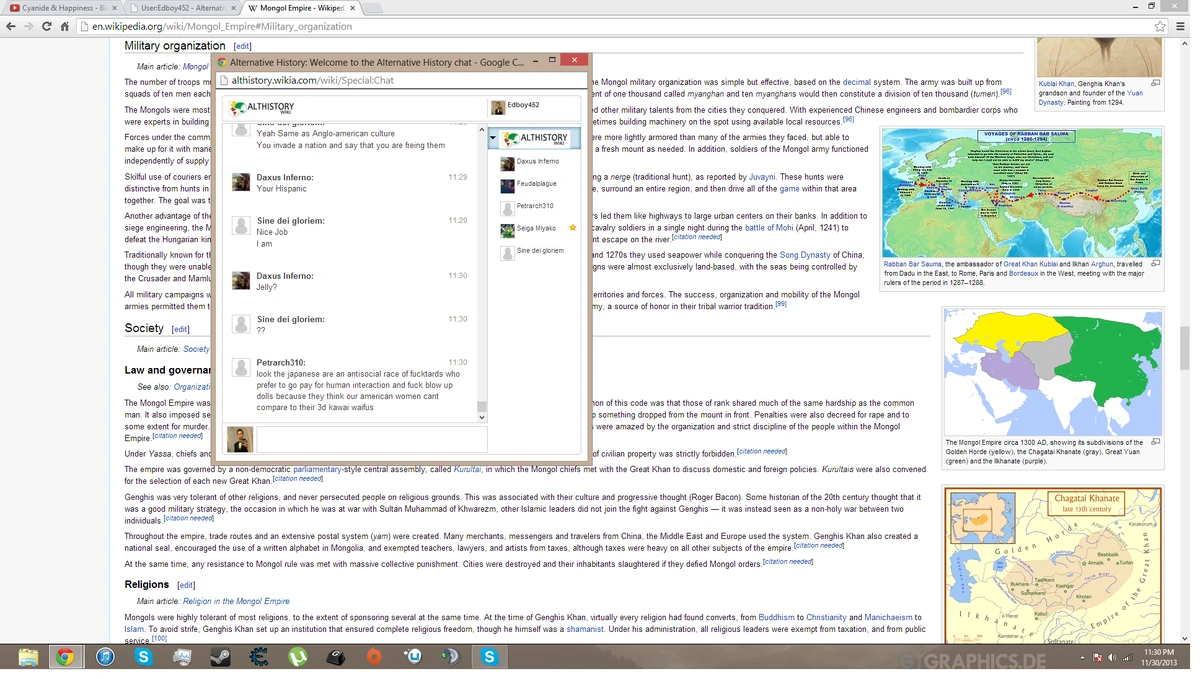Open the Skype icon next to iTunes
This screenshot has width=1200, height=679.
click(x=144, y=657)
